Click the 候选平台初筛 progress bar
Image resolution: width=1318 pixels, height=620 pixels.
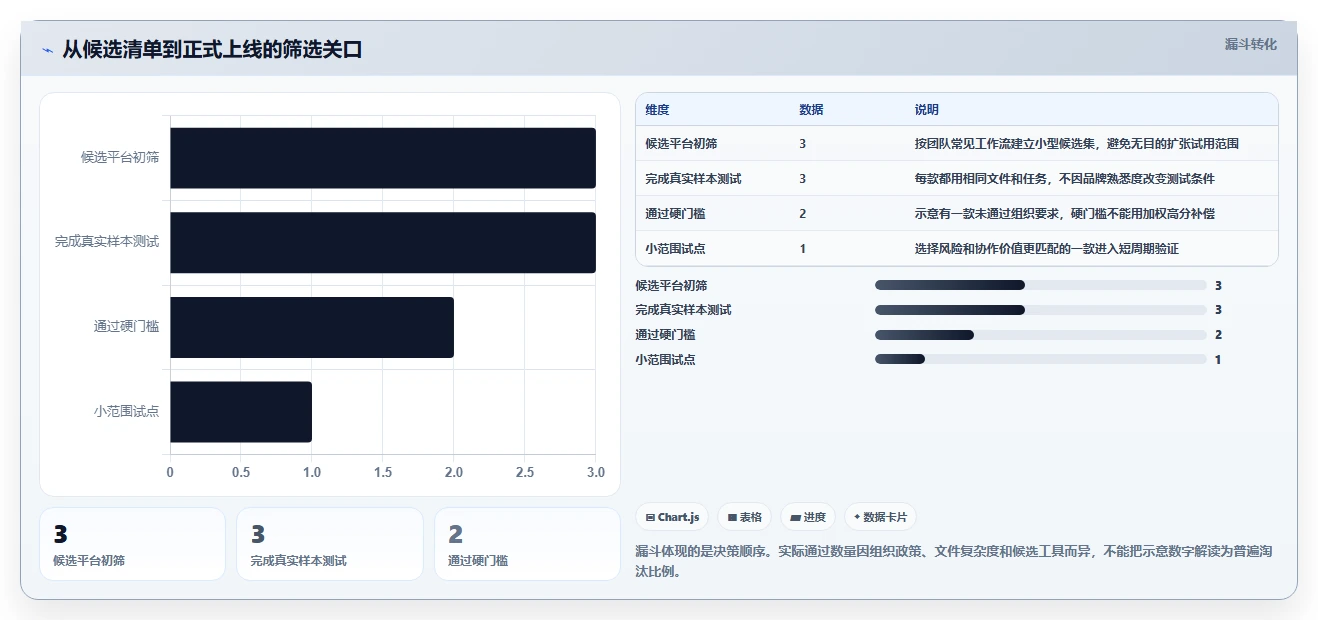[x=1041, y=285]
